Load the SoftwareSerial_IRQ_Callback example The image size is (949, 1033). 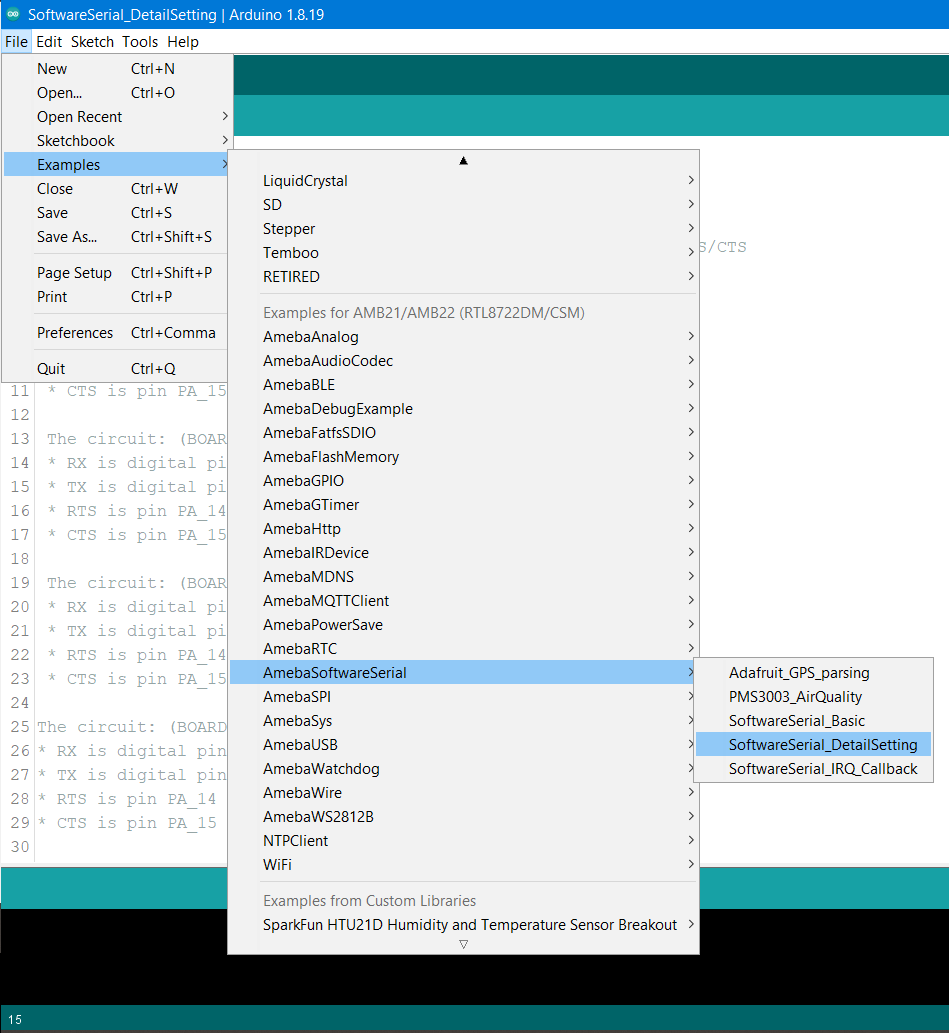tap(814, 769)
